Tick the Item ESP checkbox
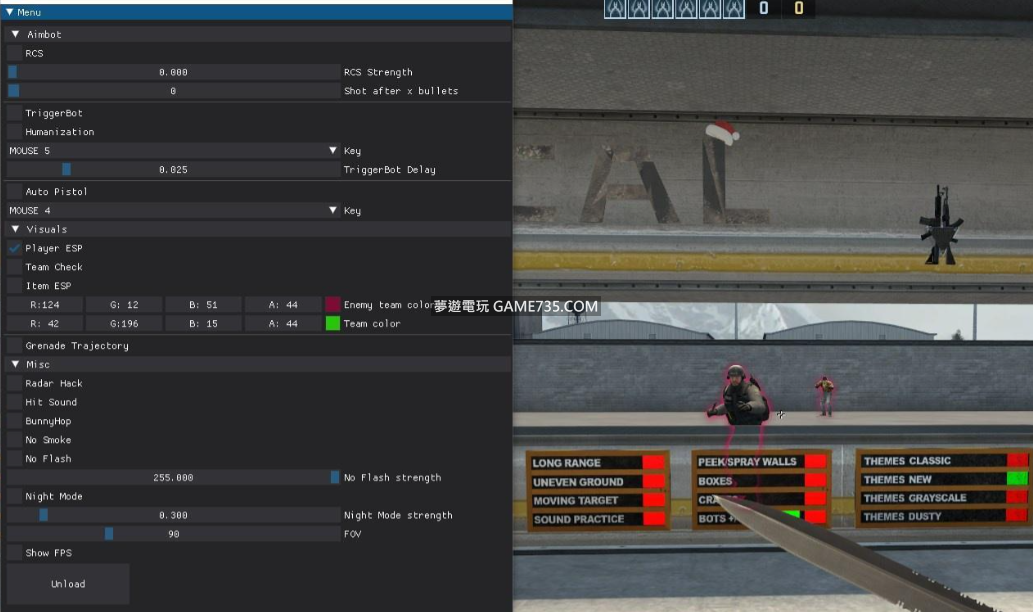This screenshot has width=1033, height=612. pyautogui.click(x=14, y=286)
